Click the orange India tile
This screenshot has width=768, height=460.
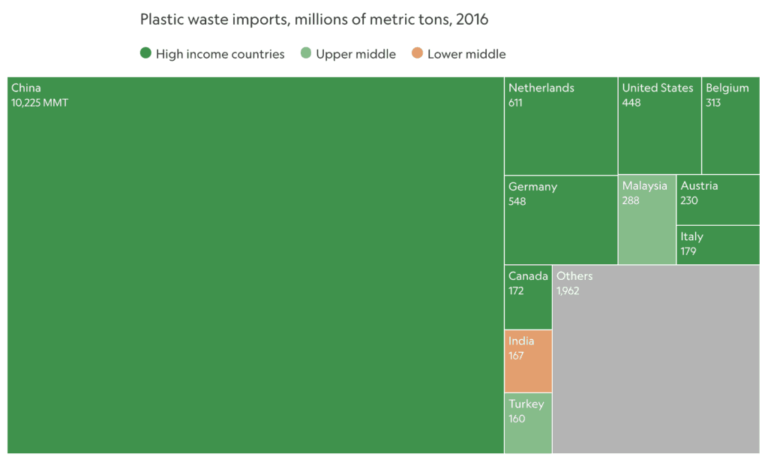point(527,361)
